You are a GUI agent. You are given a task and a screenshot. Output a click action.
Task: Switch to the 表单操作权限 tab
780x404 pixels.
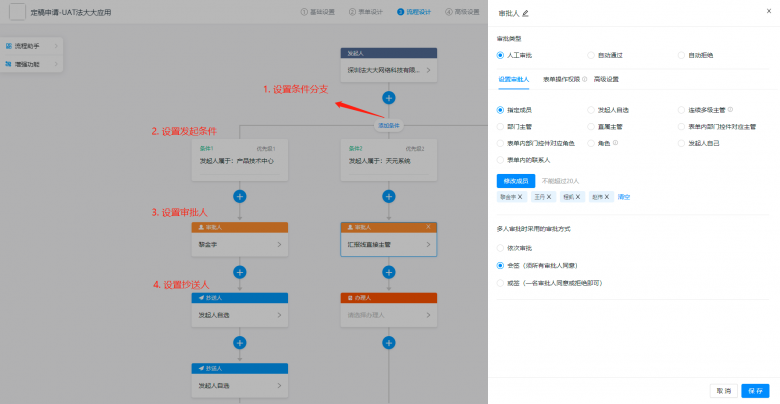tap(563, 78)
